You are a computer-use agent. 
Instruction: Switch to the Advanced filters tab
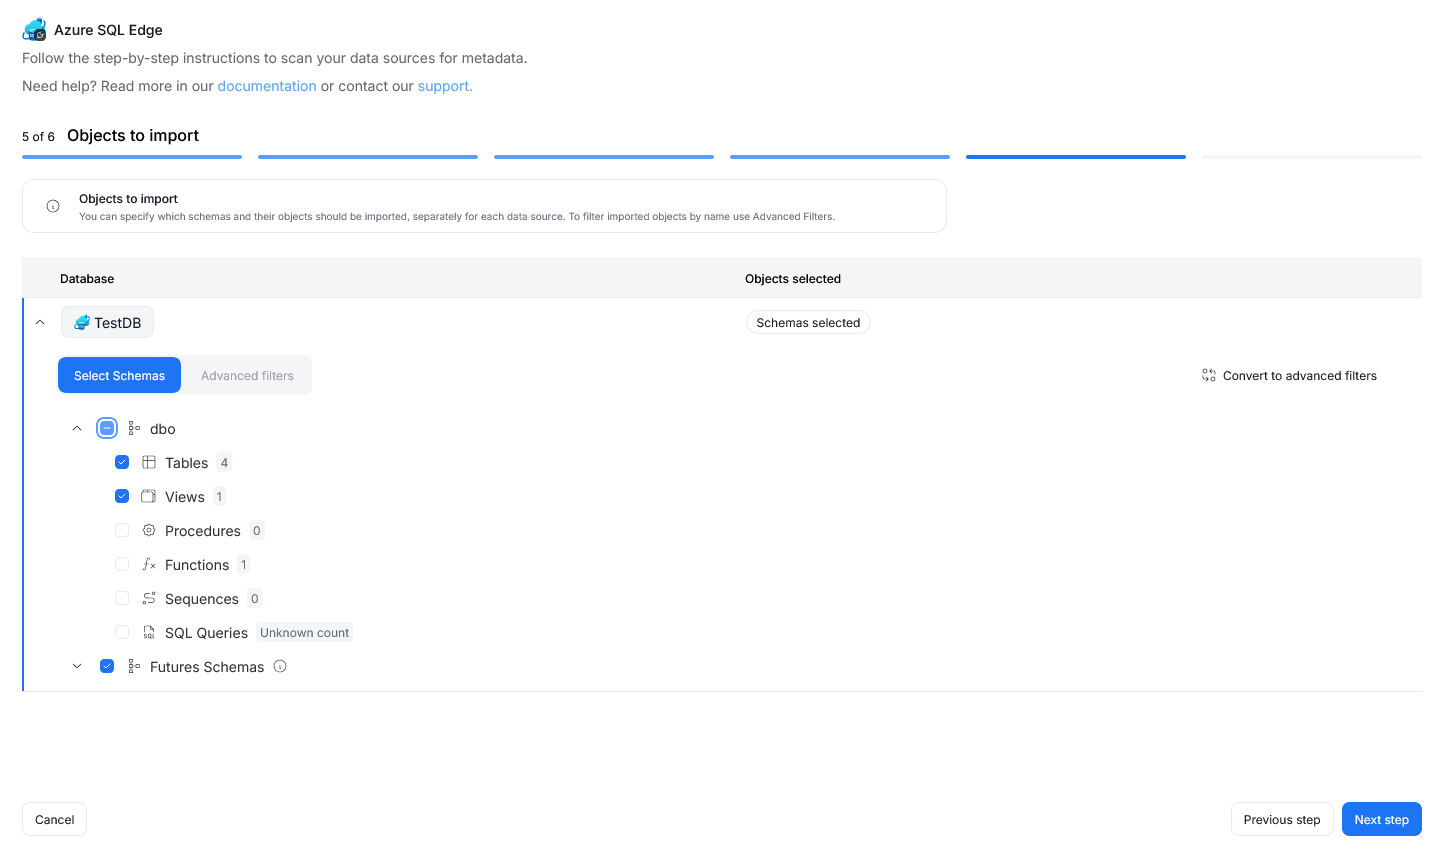[x=247, y=375]
